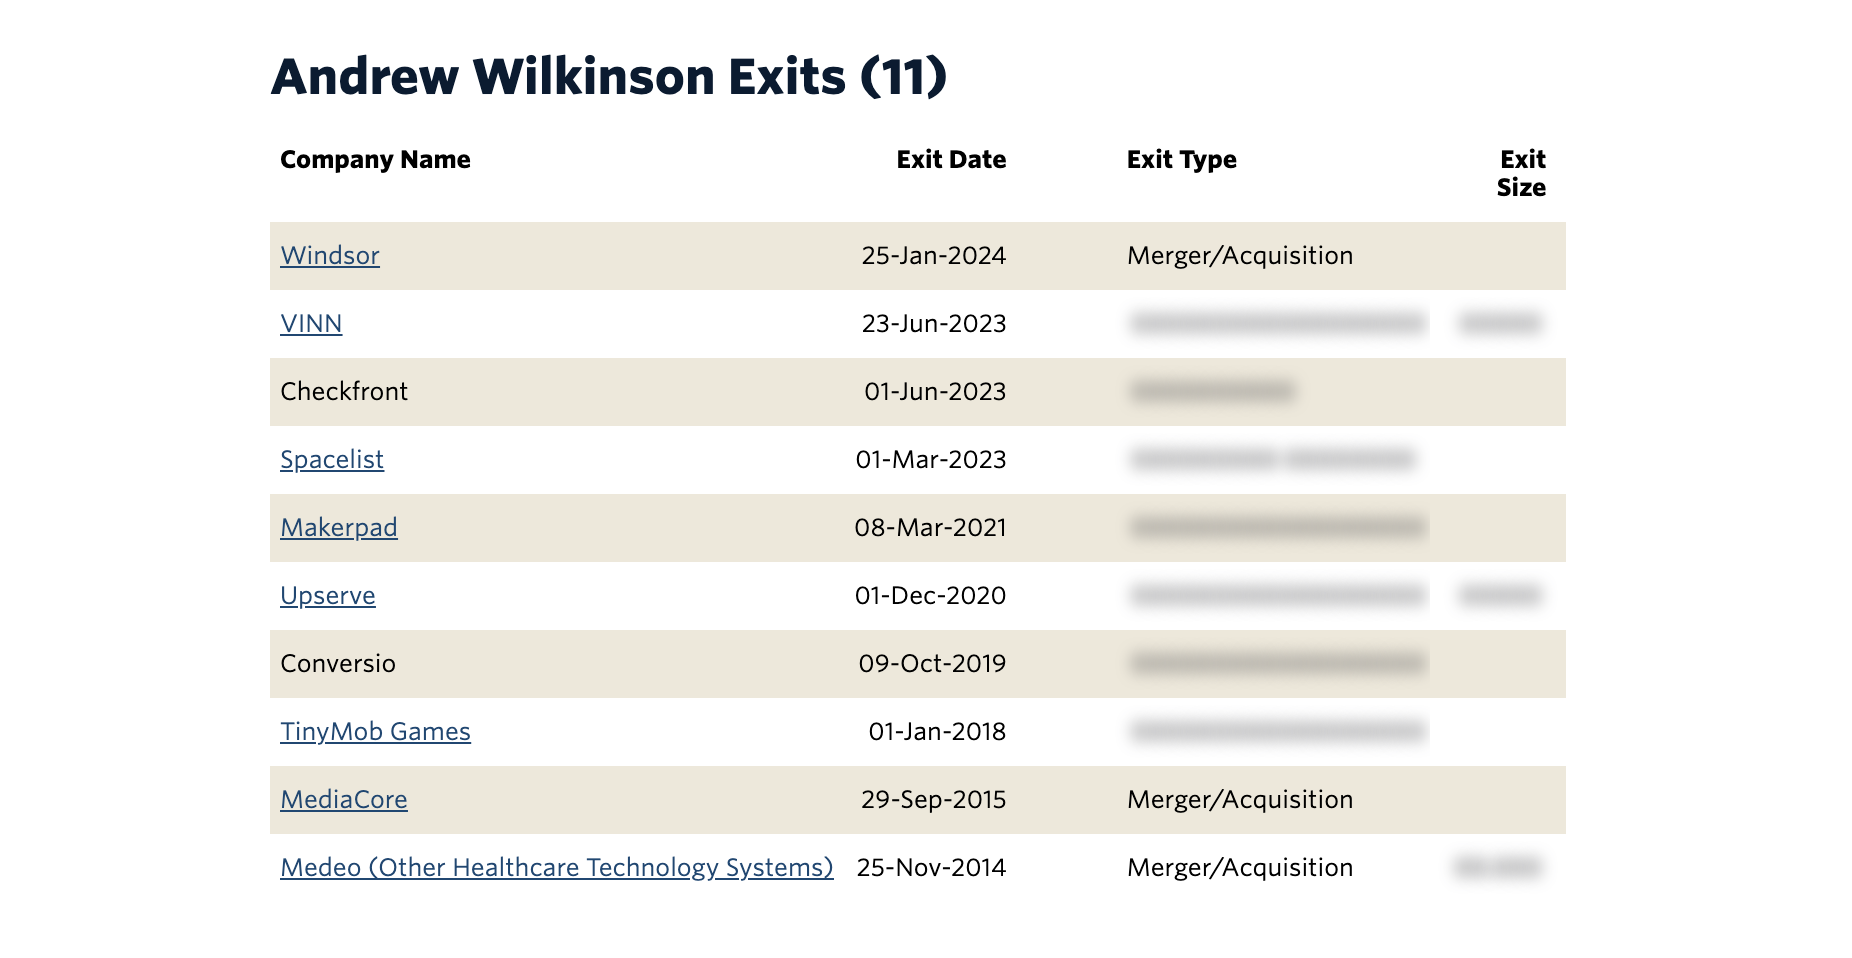Click the Exit Date column header
Screen dimensions: 1852x958
pos(950,160)
